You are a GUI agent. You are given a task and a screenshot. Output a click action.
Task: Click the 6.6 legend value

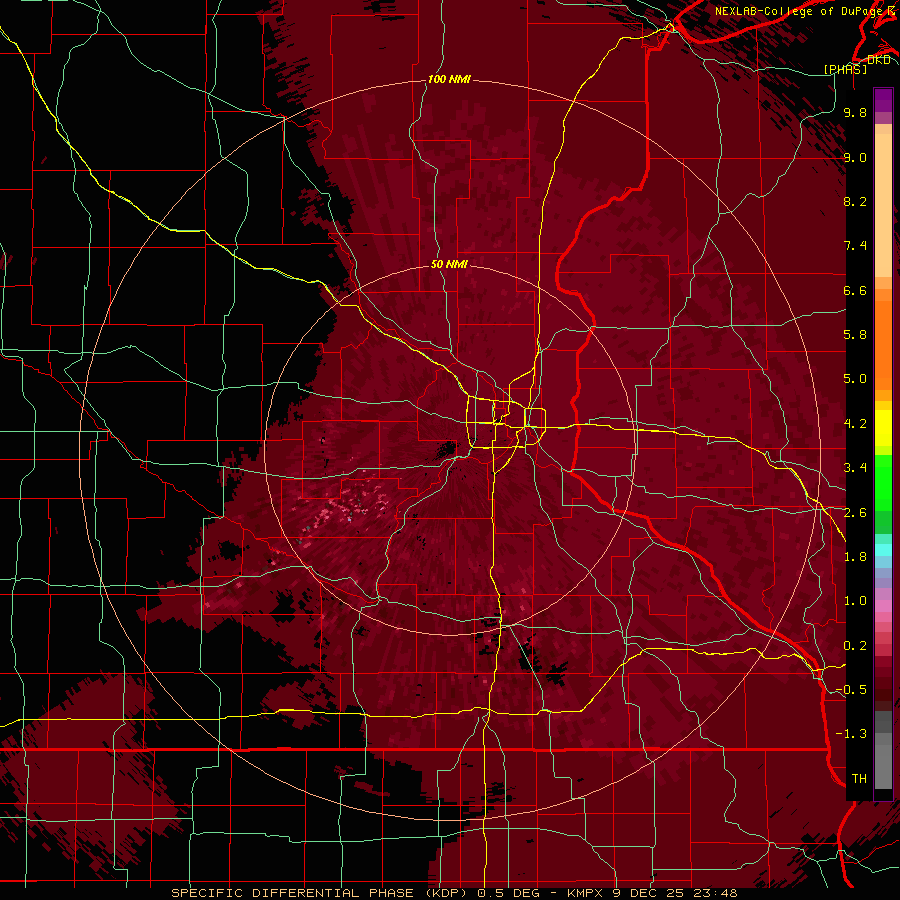[855, 290]
